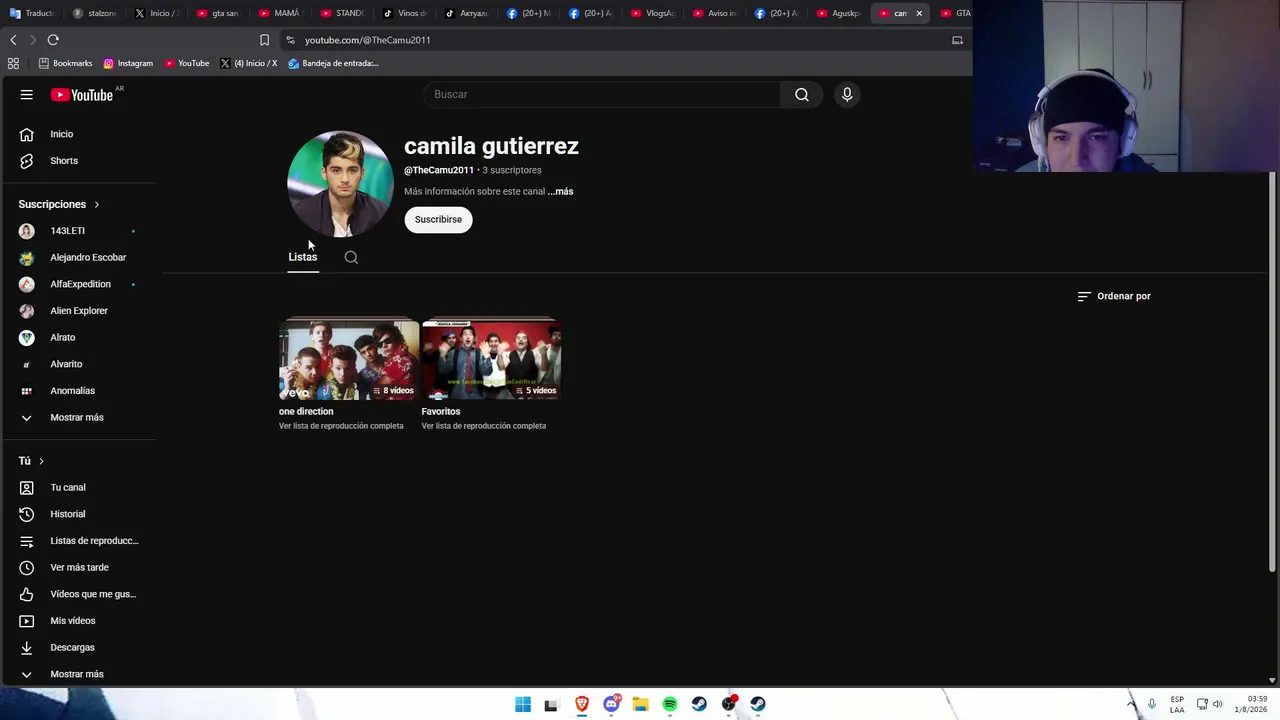Viewport: 1280px width, 720px height.
Task: Open File Explorer from the taskbar
Action: pyautogui.click(x=640, y=704)
